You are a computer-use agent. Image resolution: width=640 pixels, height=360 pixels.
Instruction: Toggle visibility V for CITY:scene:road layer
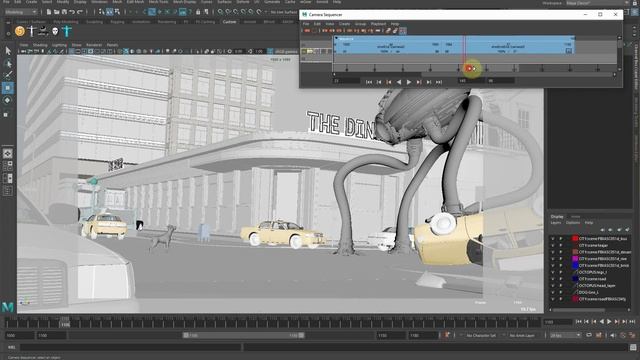coord(553,279)
